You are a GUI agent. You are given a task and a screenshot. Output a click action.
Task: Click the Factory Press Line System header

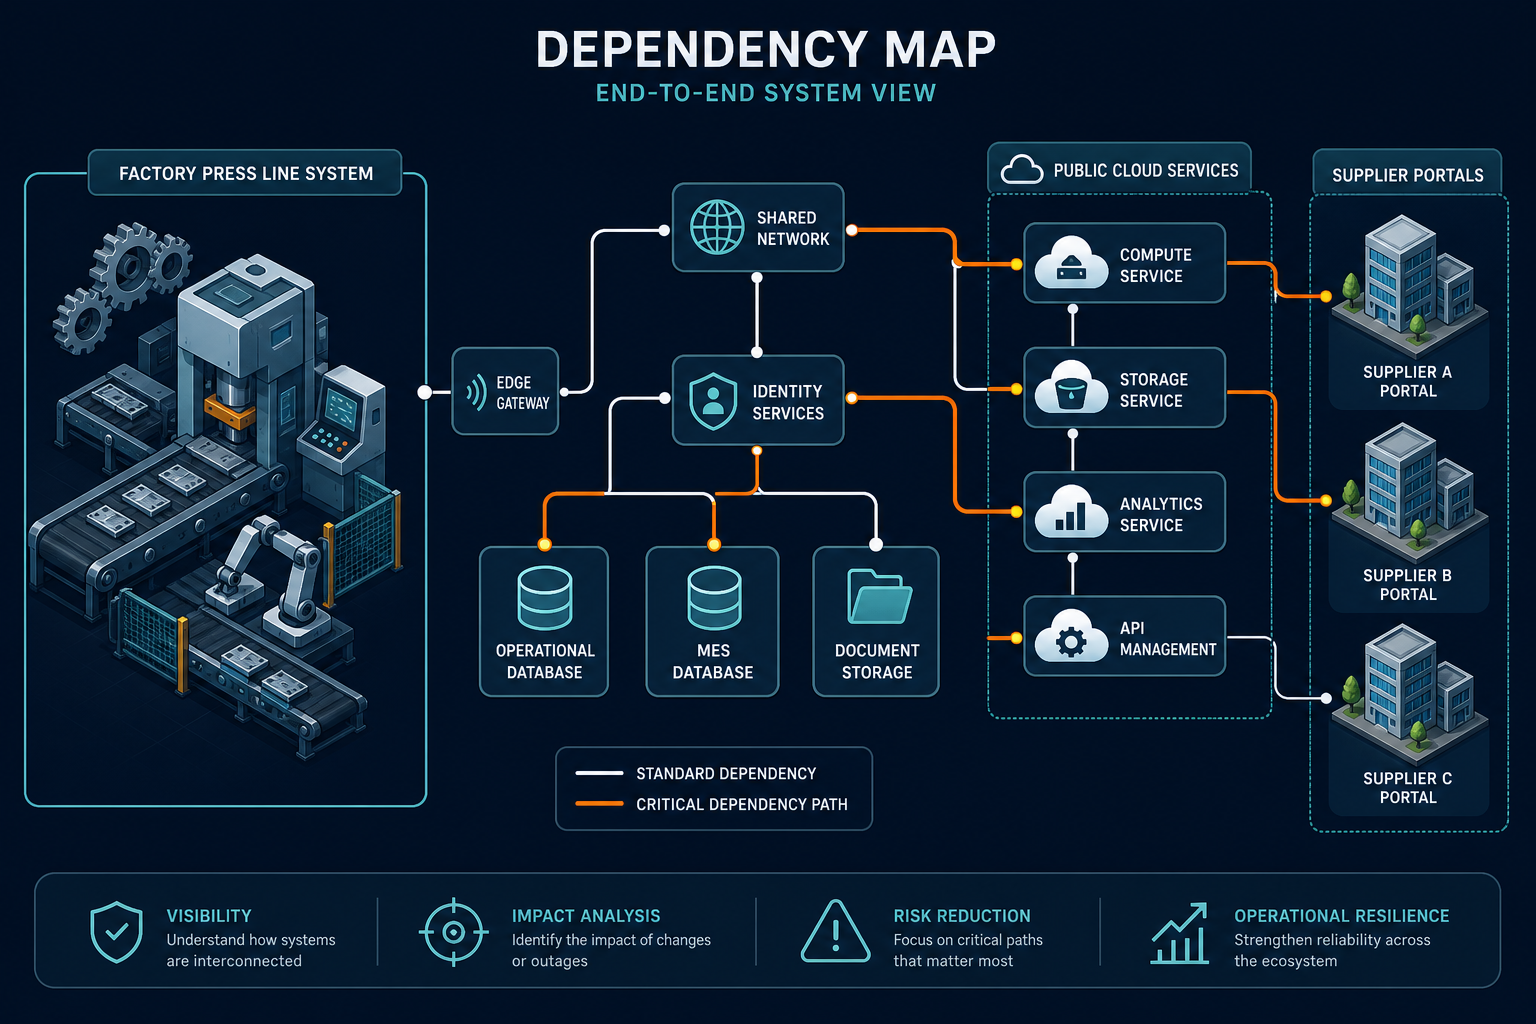pyautogui.click(x=246, y=173)
